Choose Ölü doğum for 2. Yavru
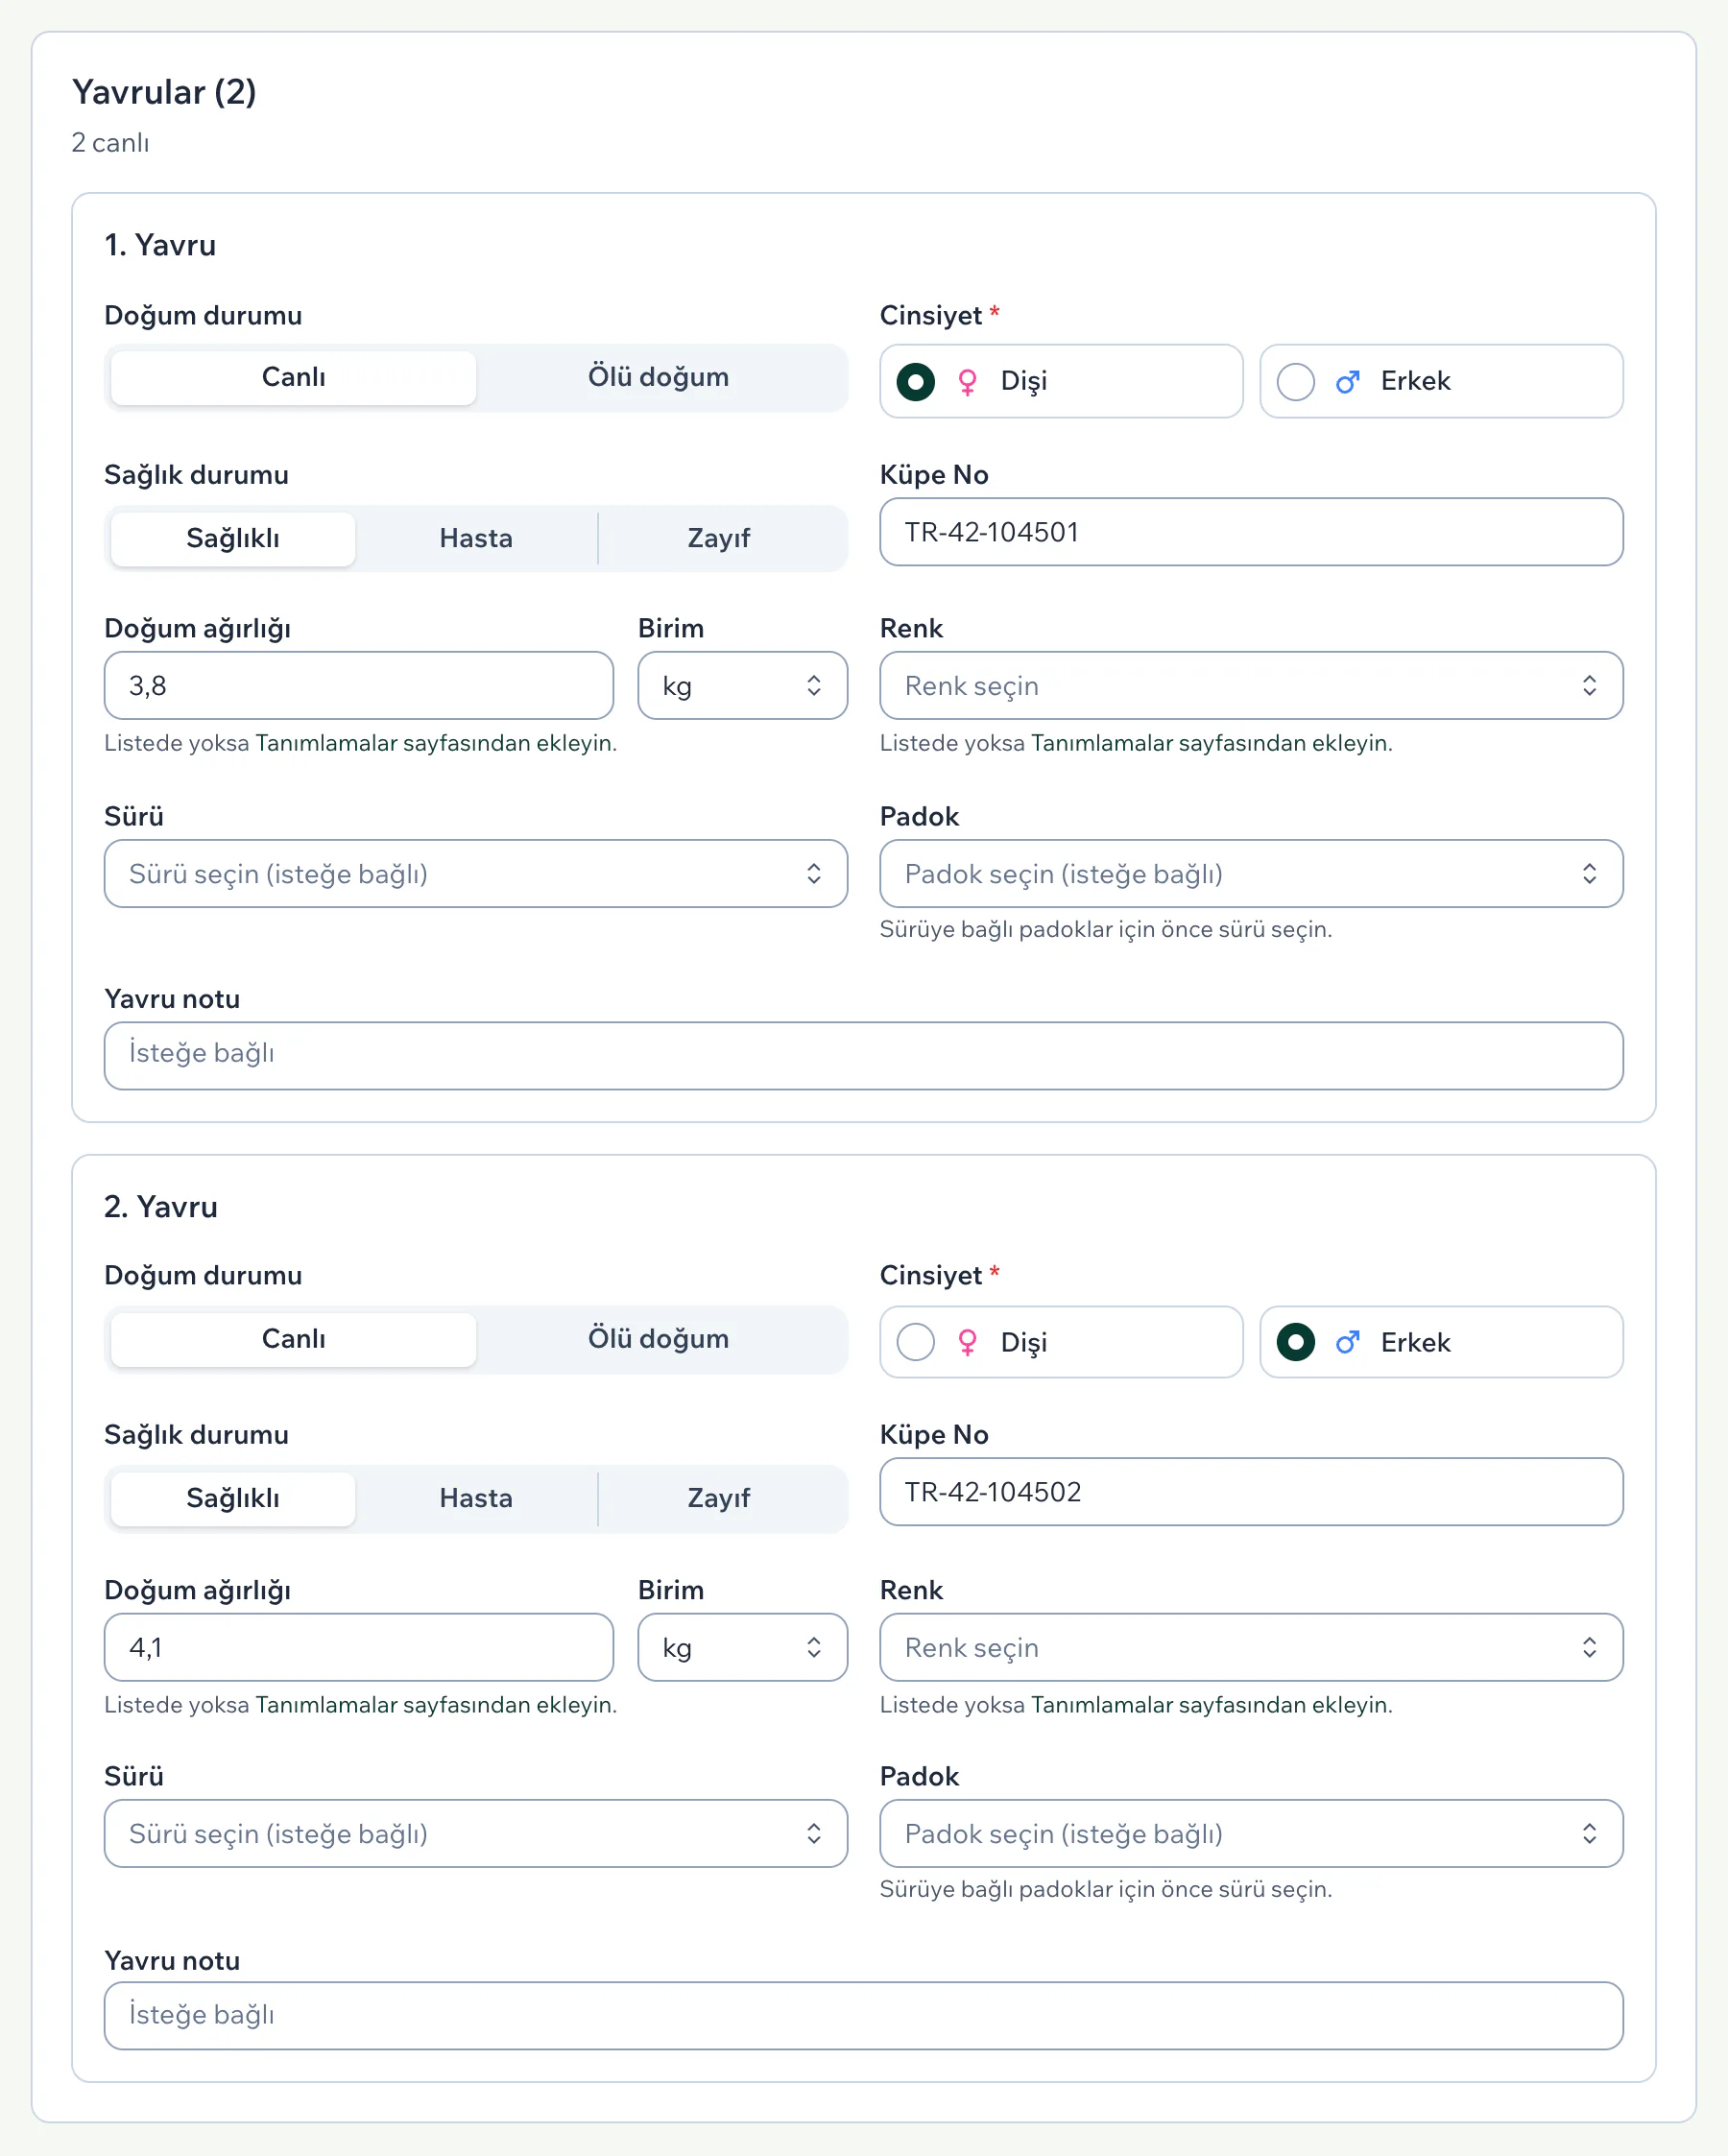 pos(658,1339)
